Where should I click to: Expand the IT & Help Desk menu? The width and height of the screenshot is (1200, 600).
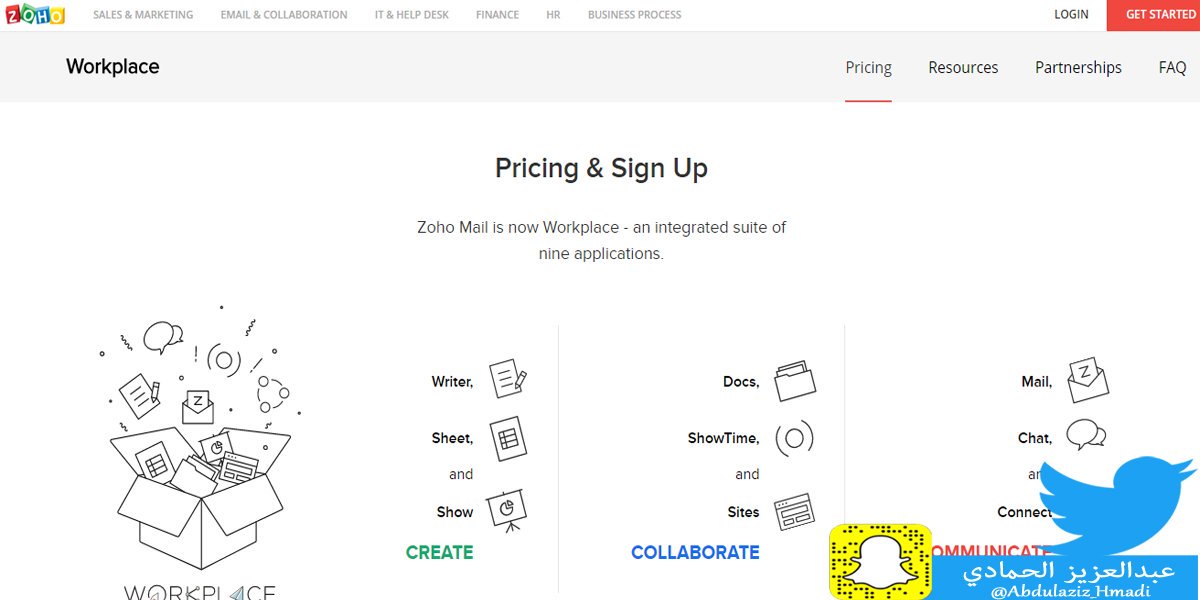(x=412, y=15)
